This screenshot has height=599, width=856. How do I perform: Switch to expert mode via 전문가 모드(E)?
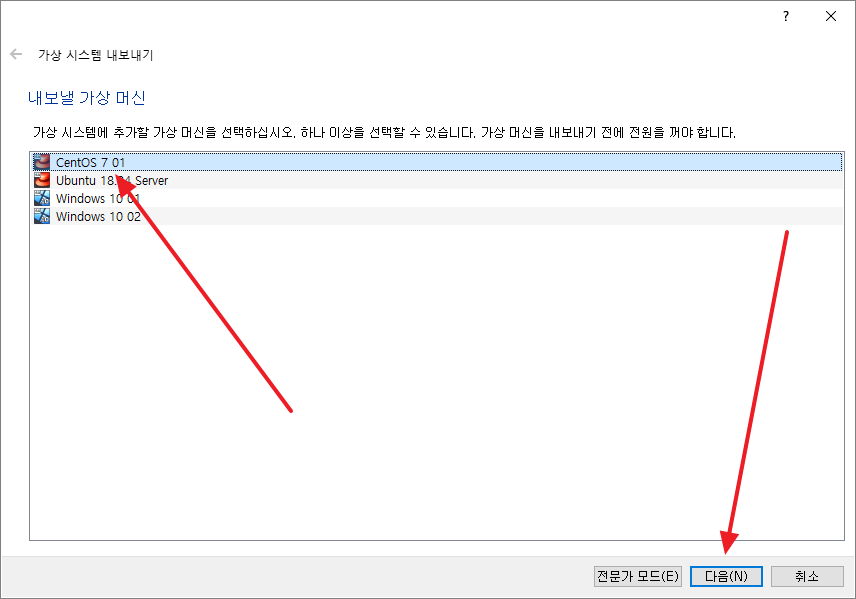(x=638, y=576)
